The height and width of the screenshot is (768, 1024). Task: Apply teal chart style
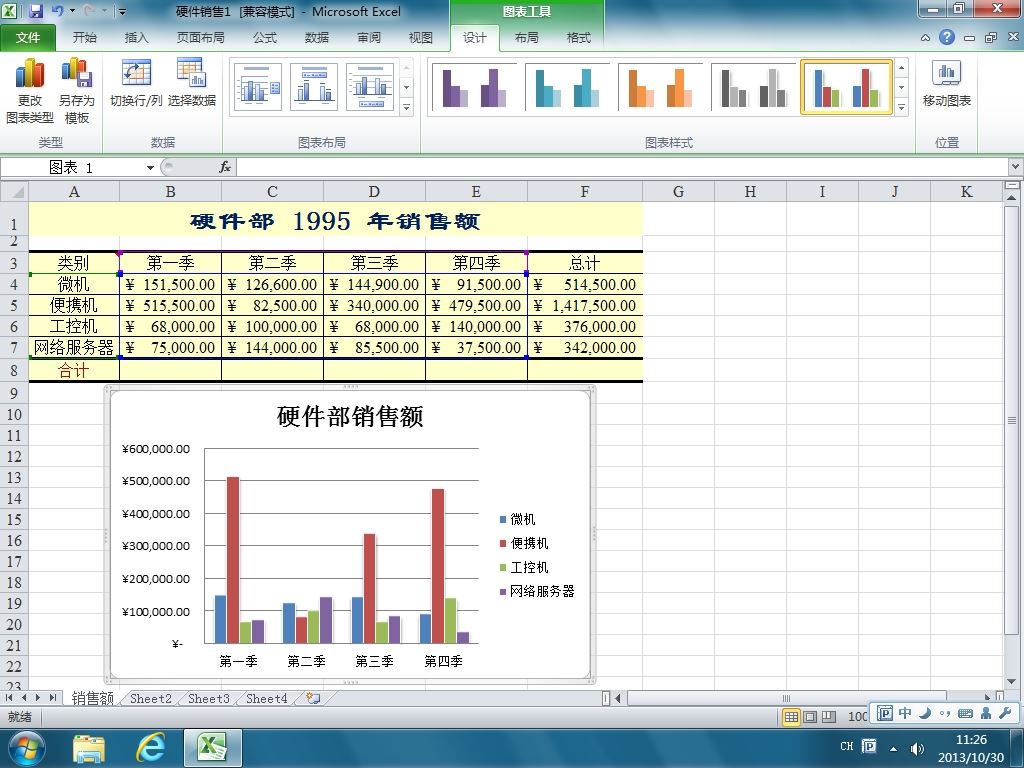(x=567, y=88)
